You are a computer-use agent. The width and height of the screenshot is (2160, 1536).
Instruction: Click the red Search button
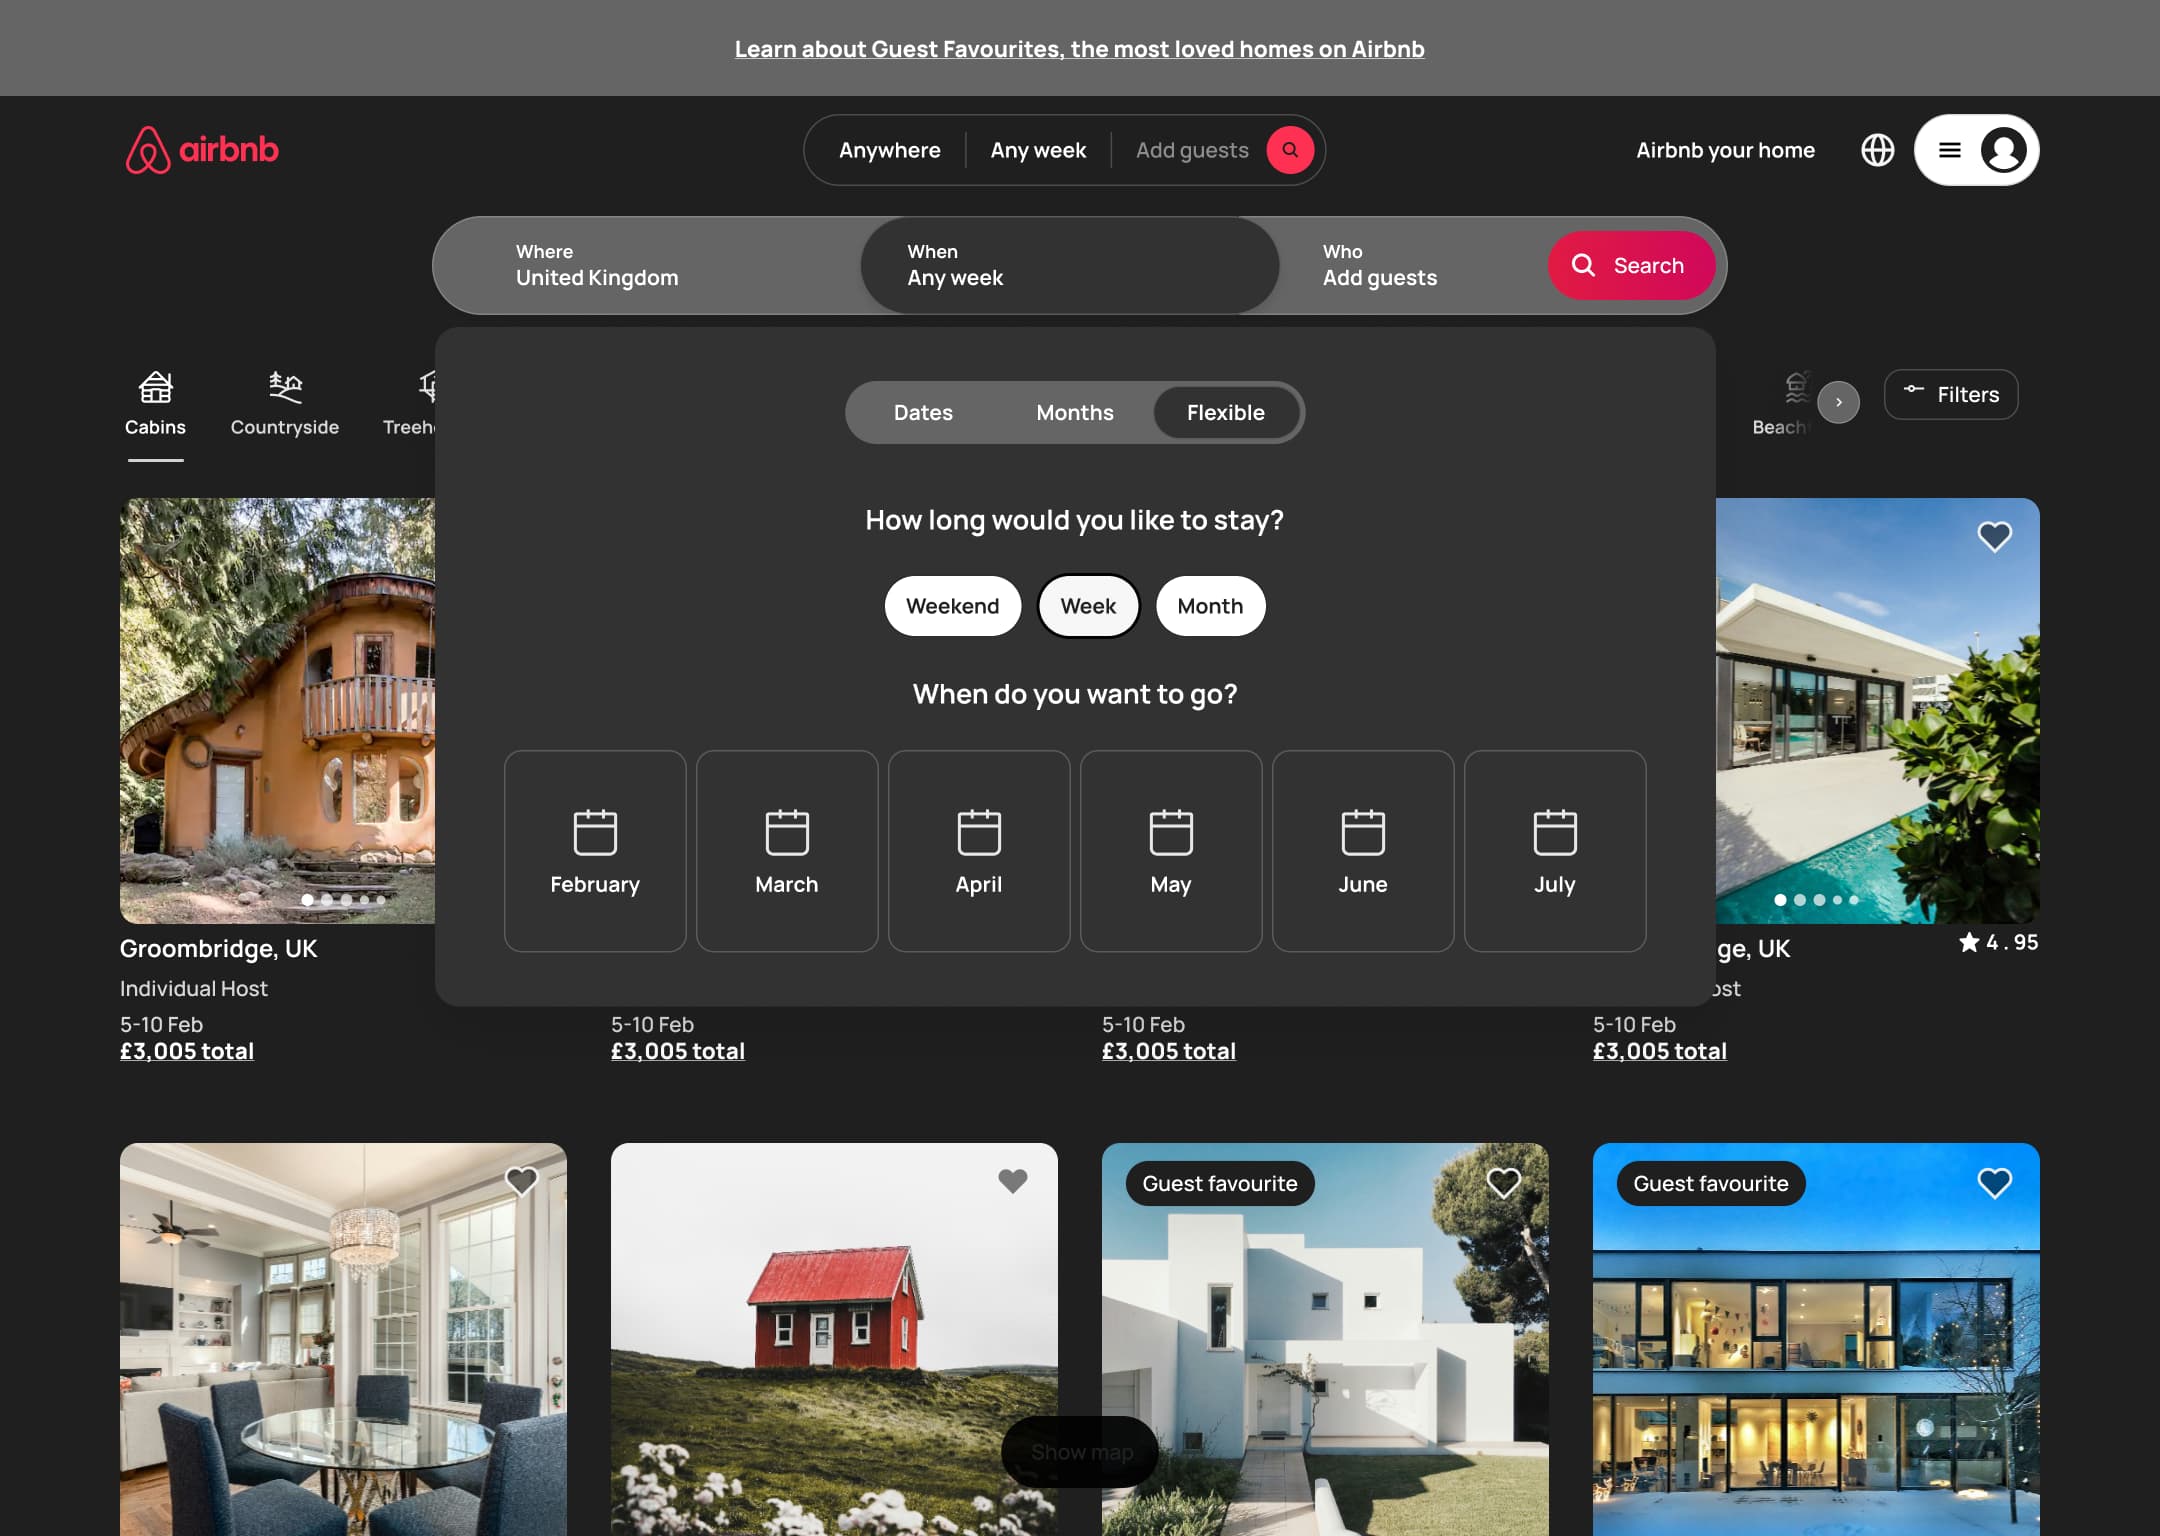(1631, 265)
